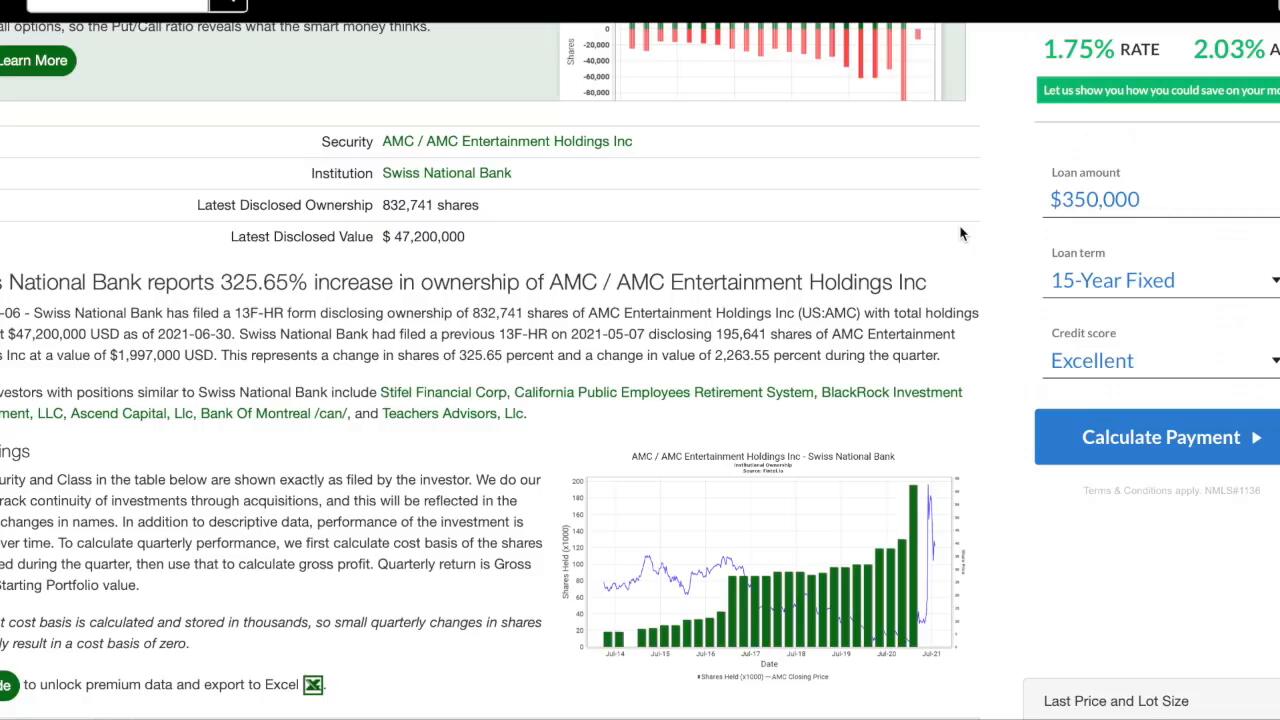Click the green mortgage savings banner

coord(1158,90)
